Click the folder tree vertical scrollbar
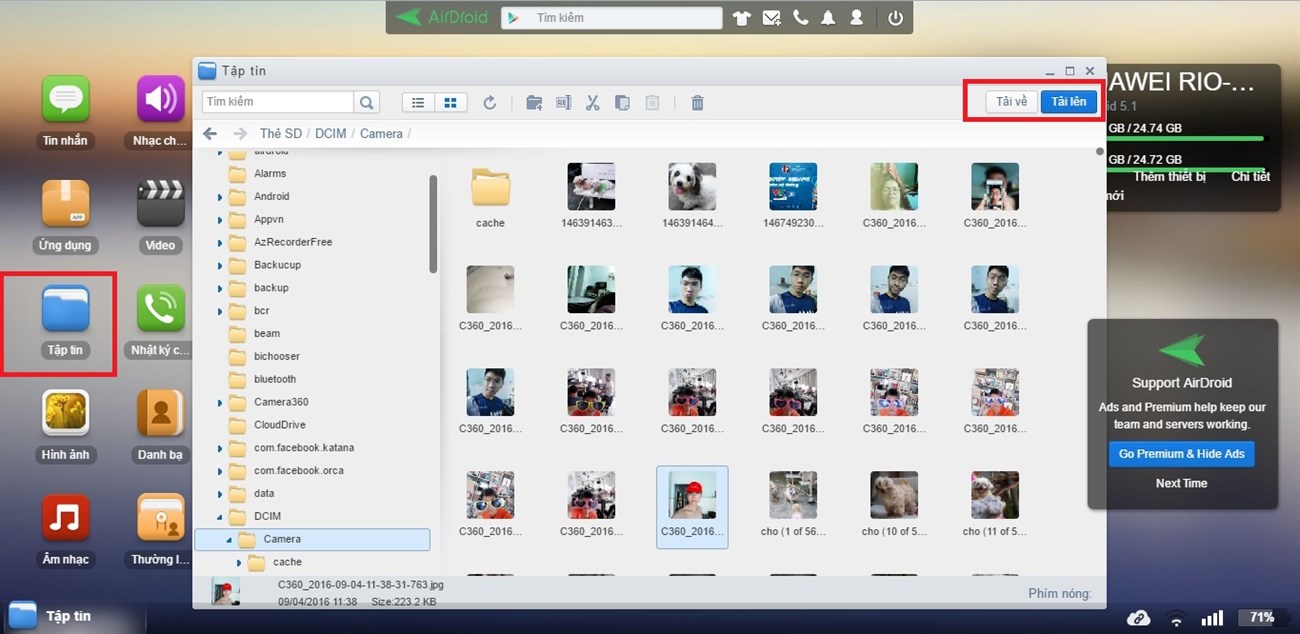This screenshot has width=1300, height=634. [433, 223]
